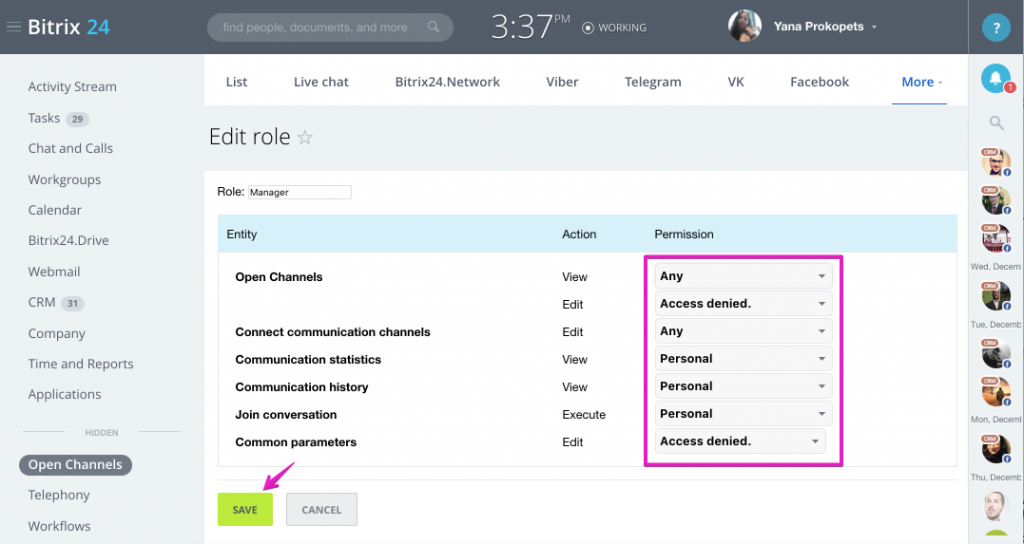This screenshot has height=544, width=1024.
Task: Open the contact avatar above the Mon, December label
Action: click(995, 391)
